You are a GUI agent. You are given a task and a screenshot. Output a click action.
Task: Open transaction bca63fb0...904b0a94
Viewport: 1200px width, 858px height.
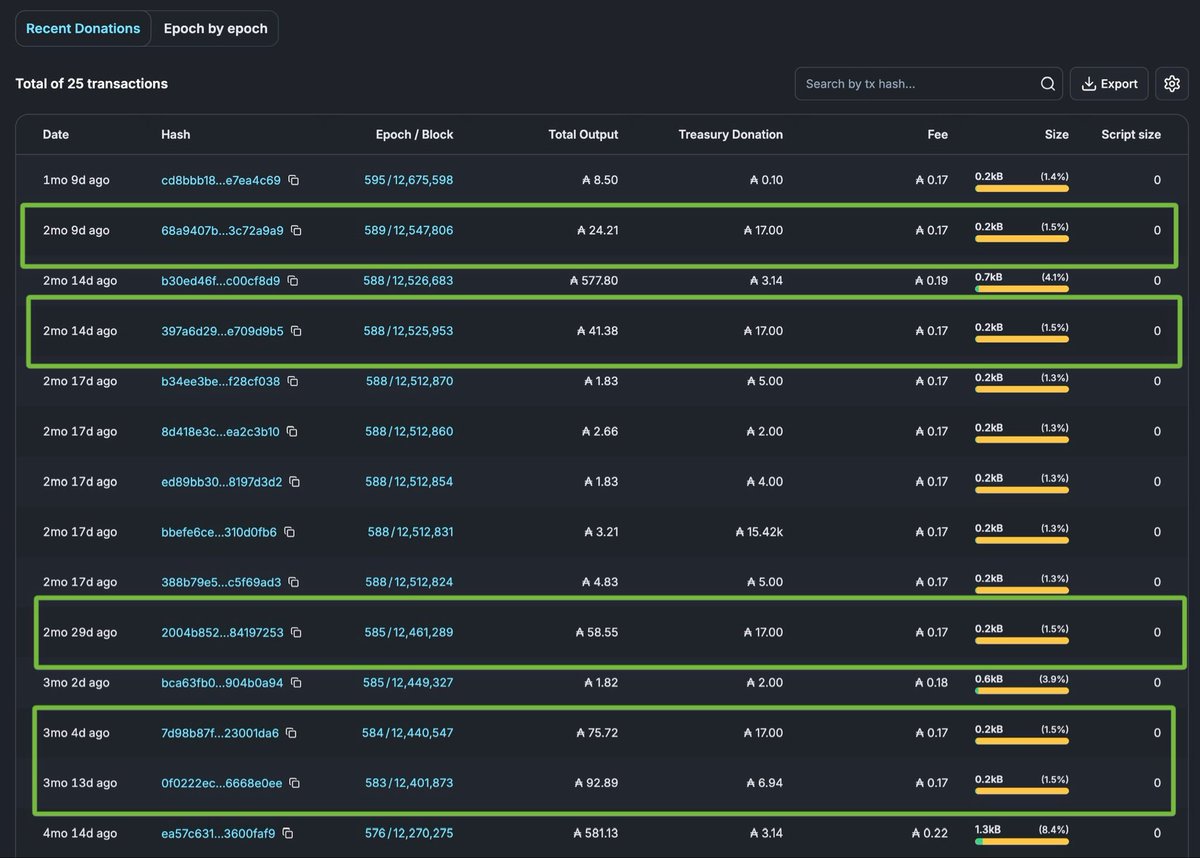point(222,683)
